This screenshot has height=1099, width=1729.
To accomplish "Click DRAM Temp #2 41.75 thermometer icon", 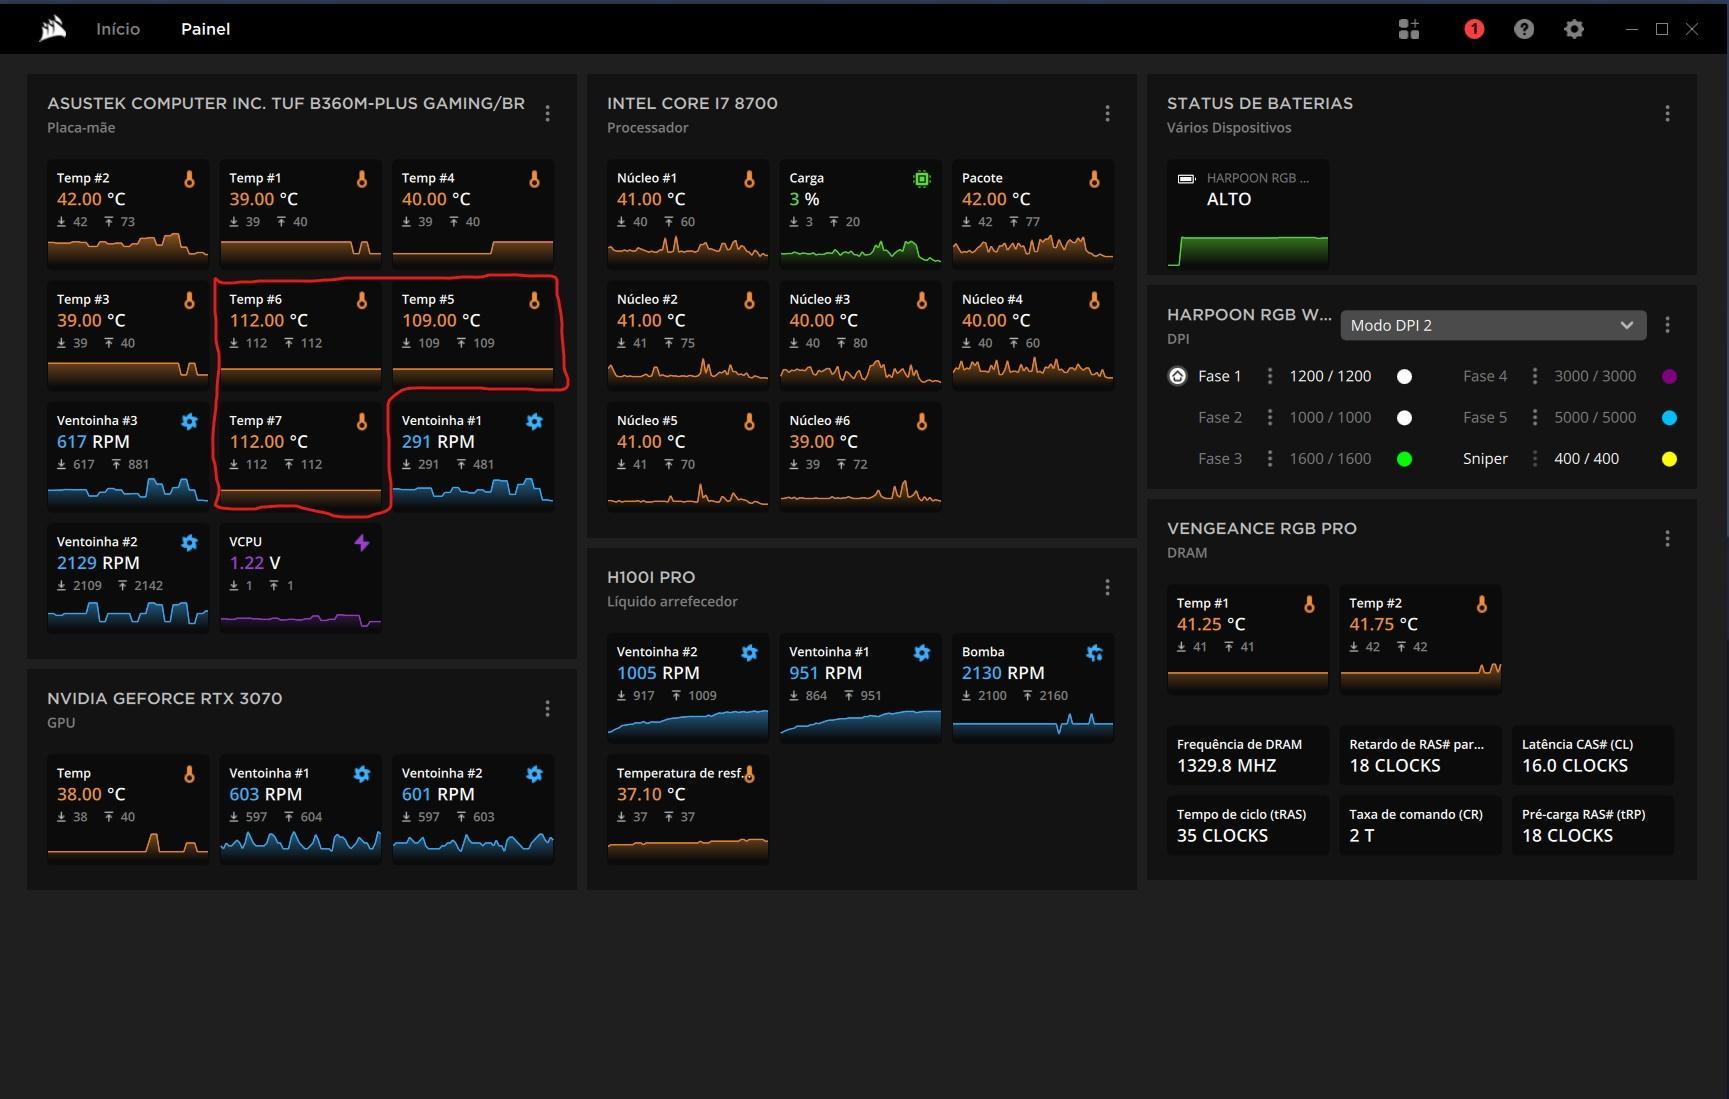I will click(1482, 604).
